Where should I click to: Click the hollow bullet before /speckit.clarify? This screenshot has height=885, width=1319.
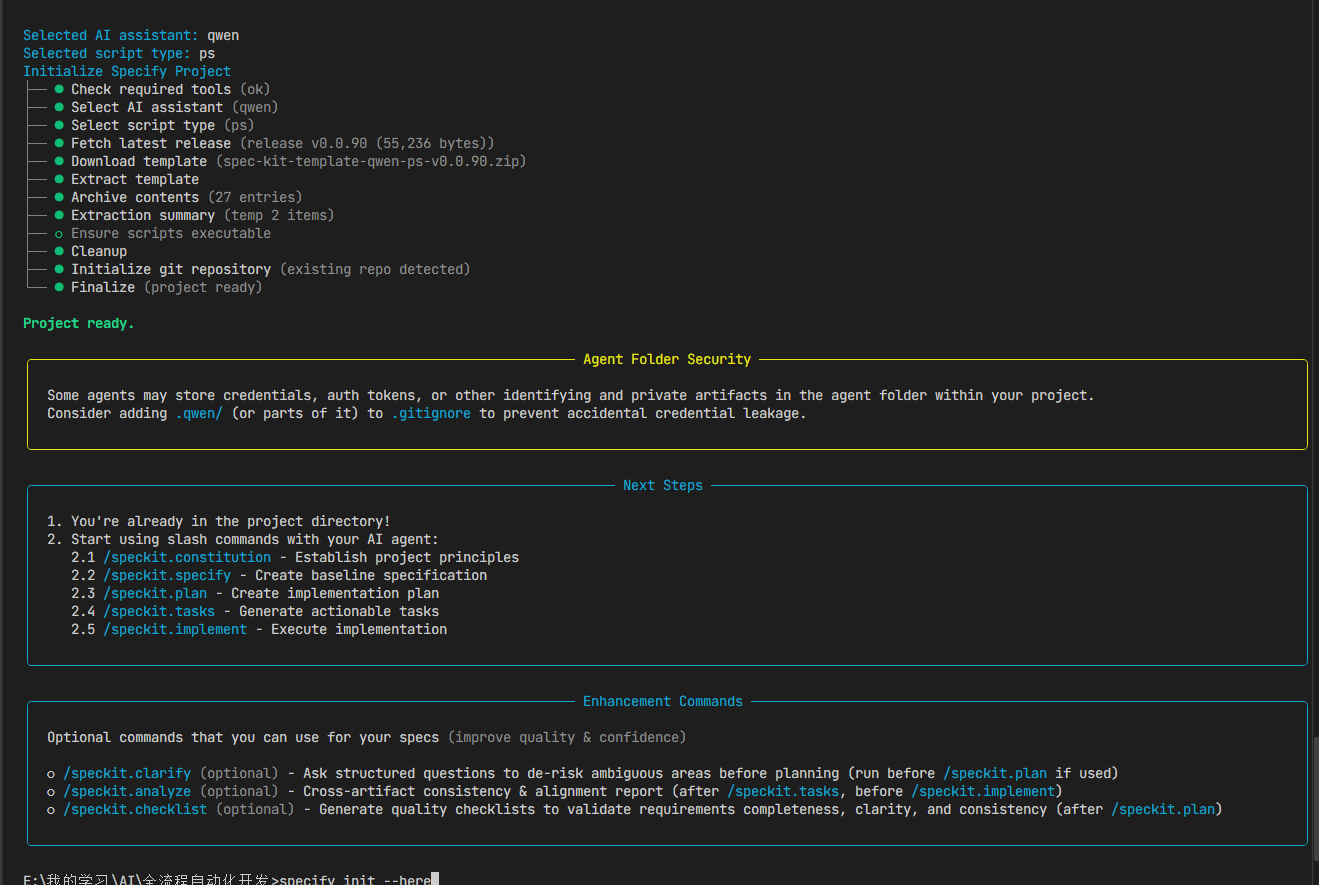point(51,774)
